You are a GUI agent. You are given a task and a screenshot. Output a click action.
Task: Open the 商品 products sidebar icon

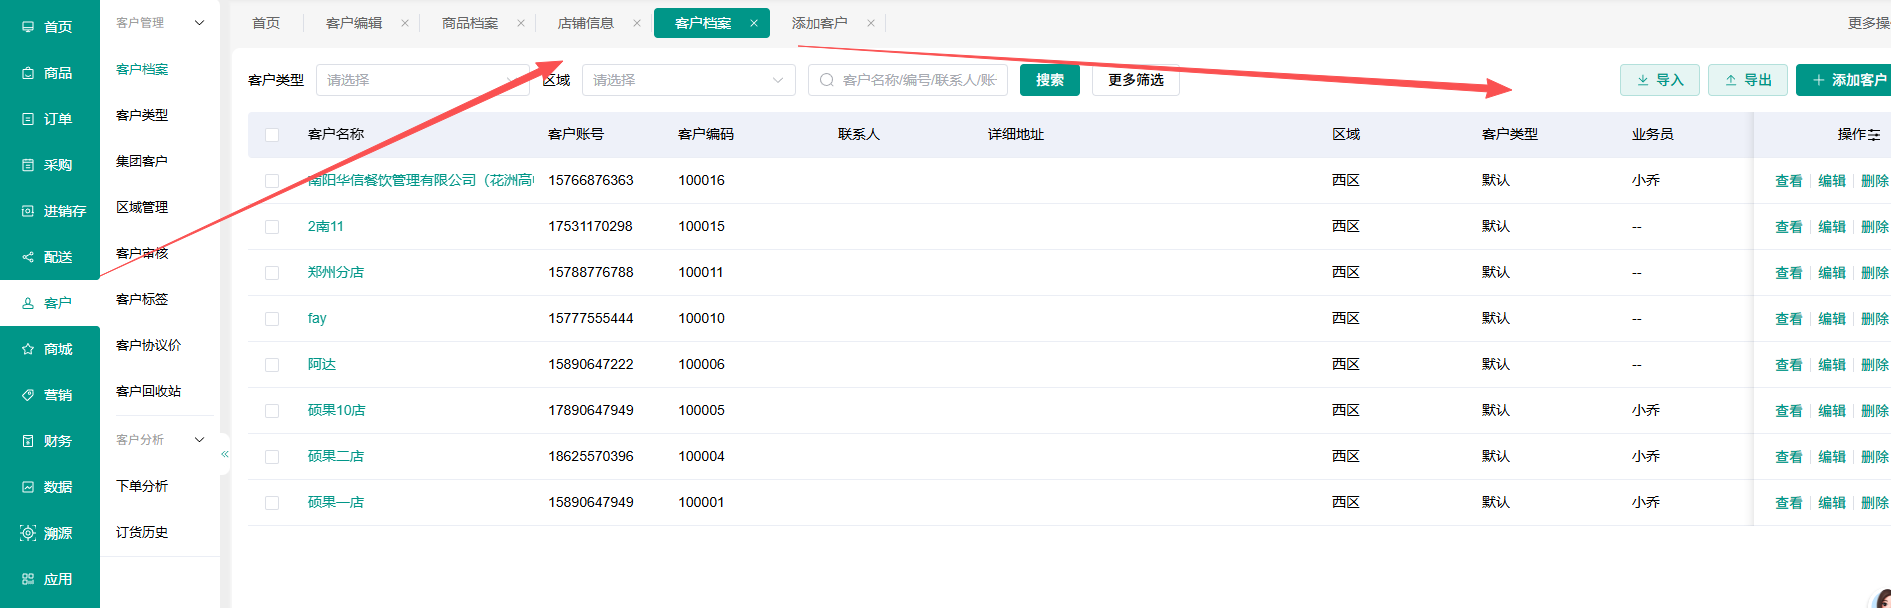point(28,73)
